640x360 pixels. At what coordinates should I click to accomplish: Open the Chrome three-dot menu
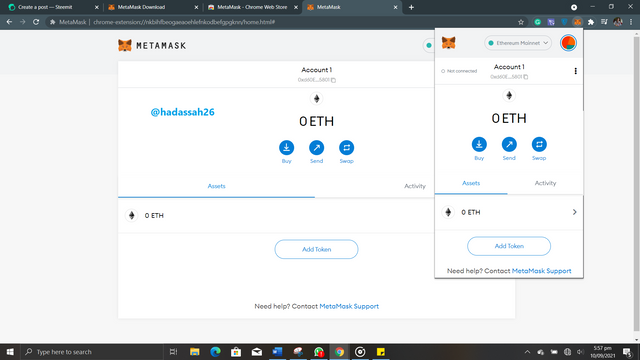631,22
